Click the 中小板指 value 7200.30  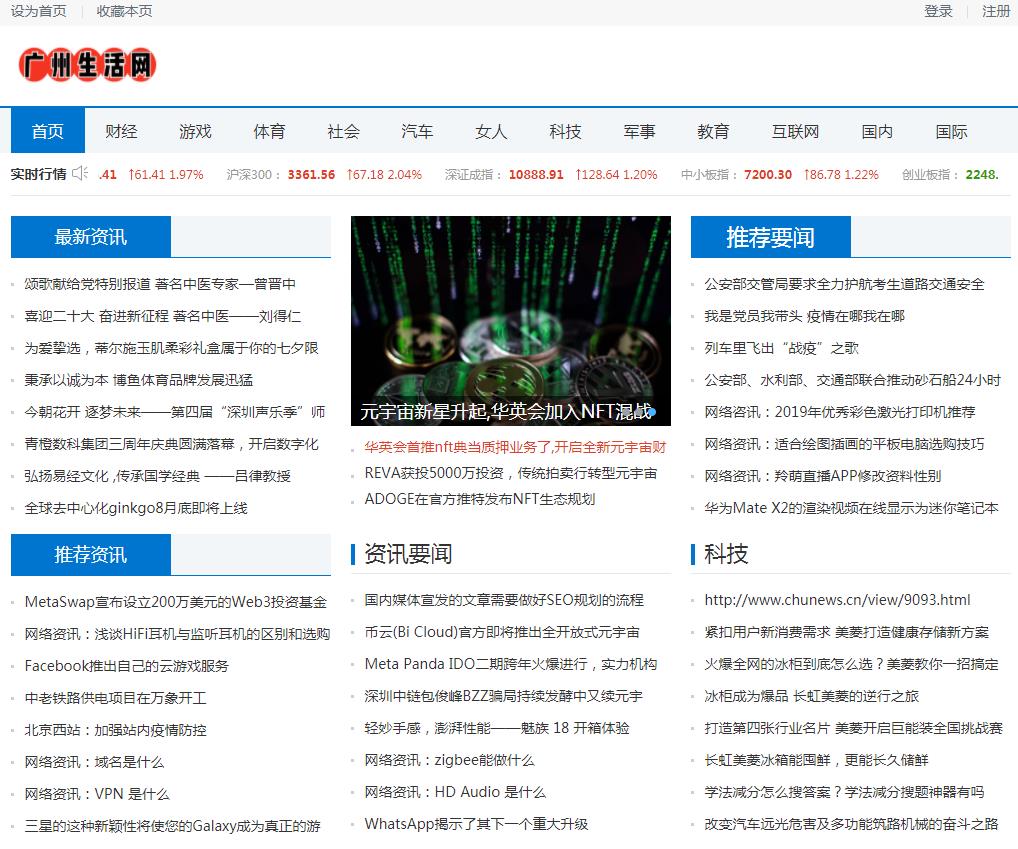pyautogui.click(x=768, y=175)
